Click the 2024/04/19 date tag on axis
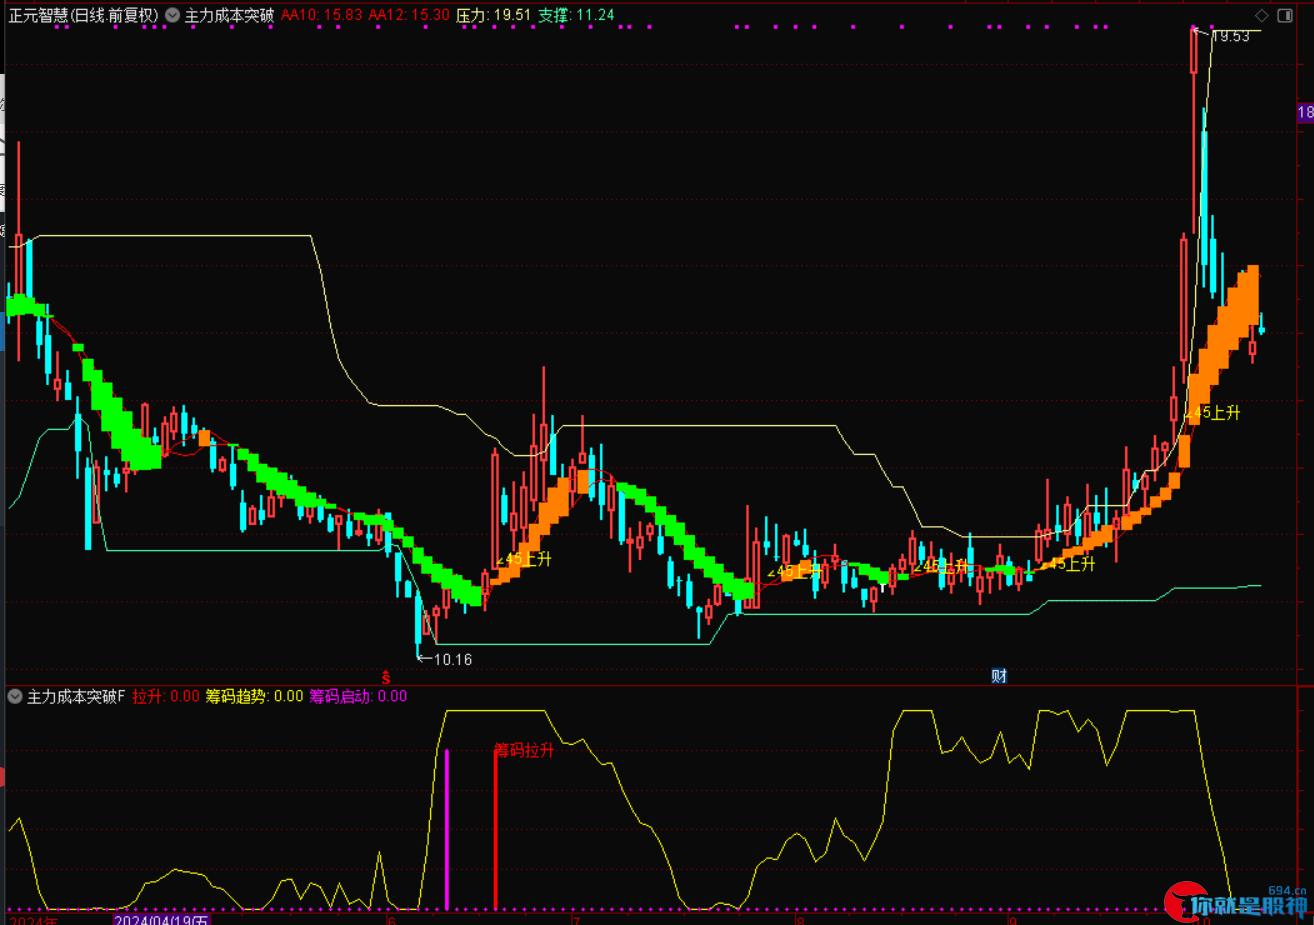Image resolution: width=1314 pixels, height=925 pixels. pos(161,919)
